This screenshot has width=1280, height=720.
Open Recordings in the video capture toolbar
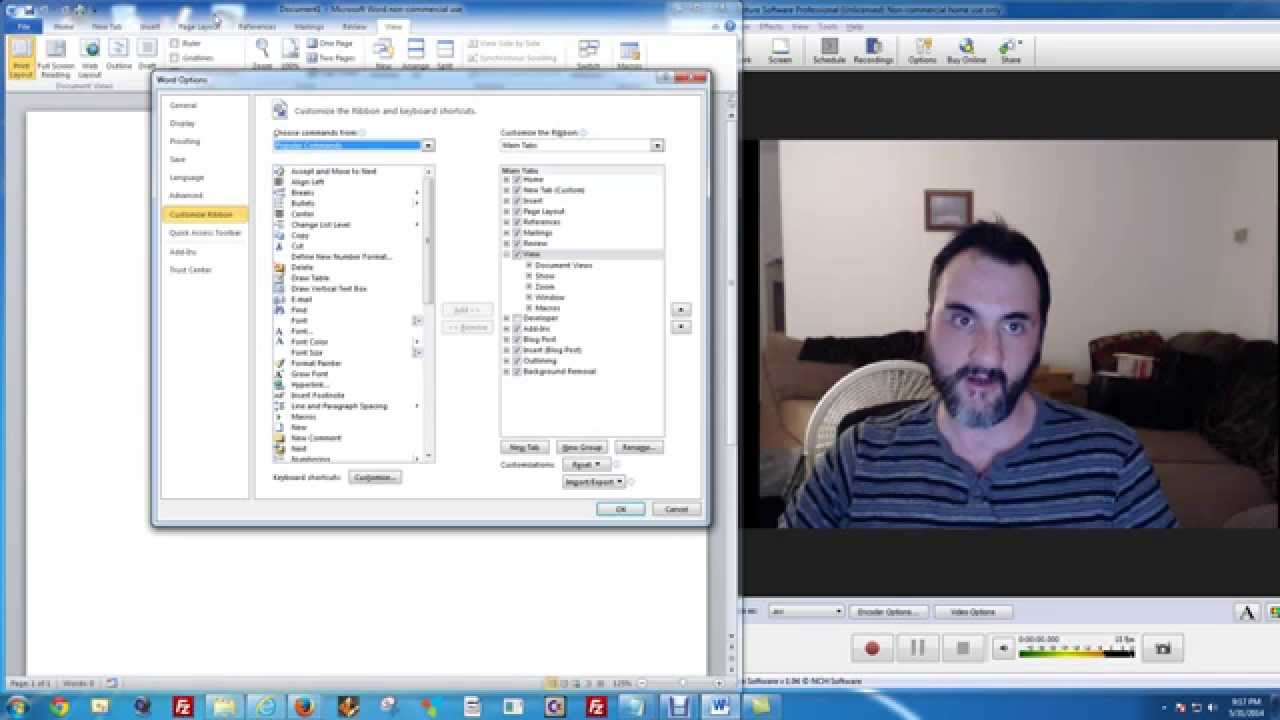point(873,51)
